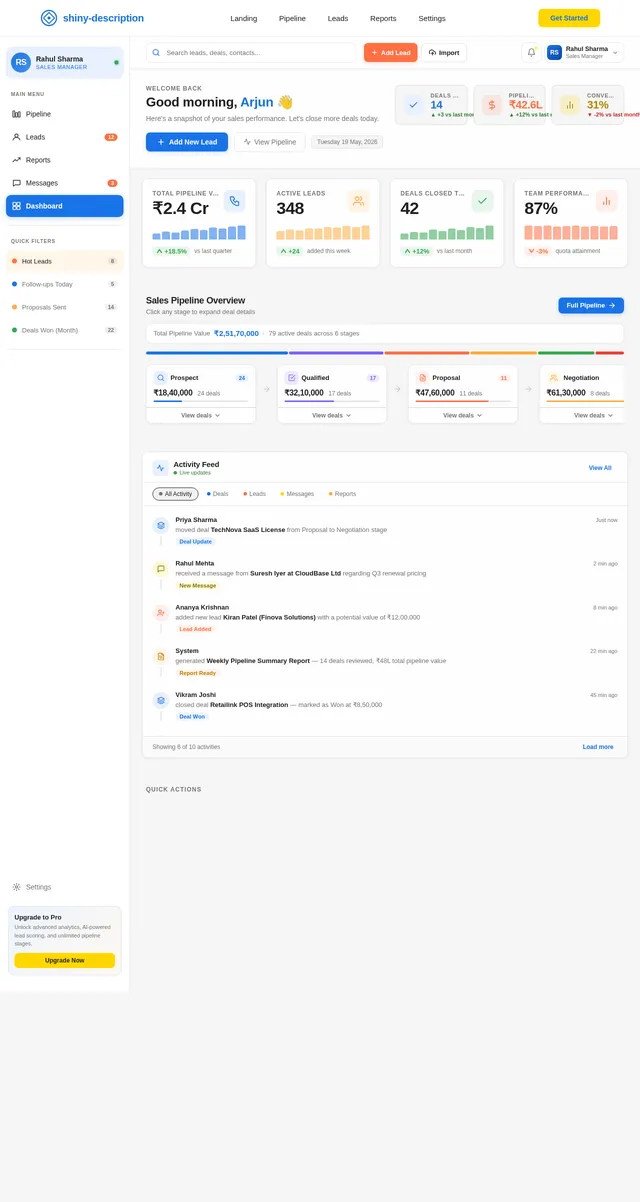Filter activity feed by Messages

pyautogui.click(x=297, y=494)
